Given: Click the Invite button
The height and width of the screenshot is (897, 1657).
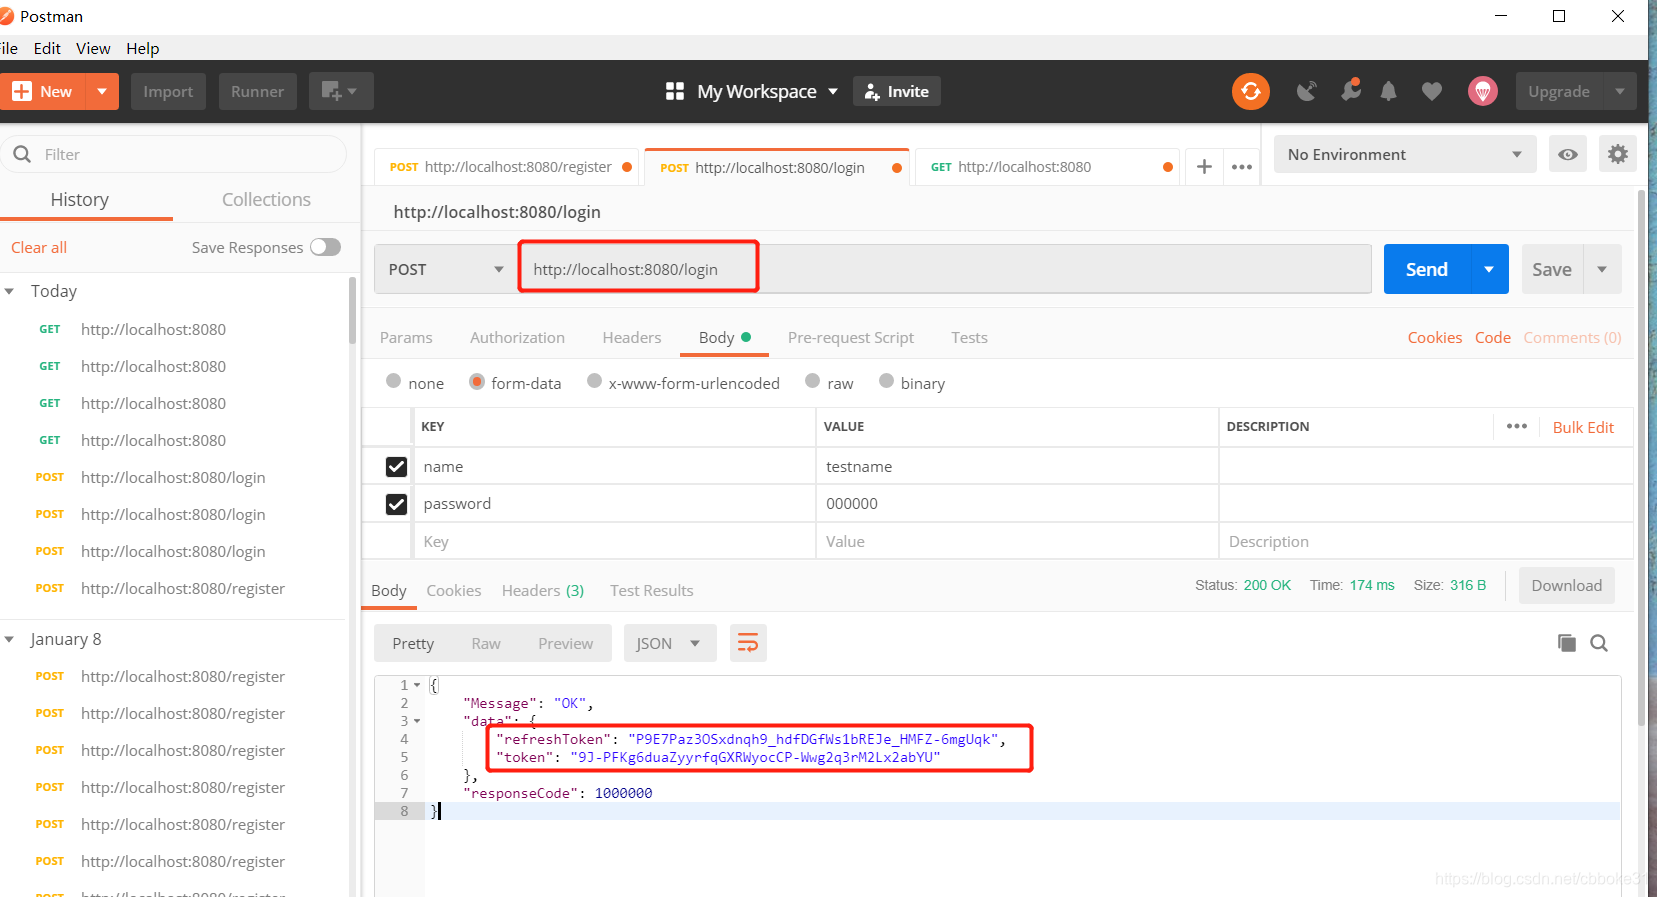Looking at the screenshot, I should pos(896,91).
